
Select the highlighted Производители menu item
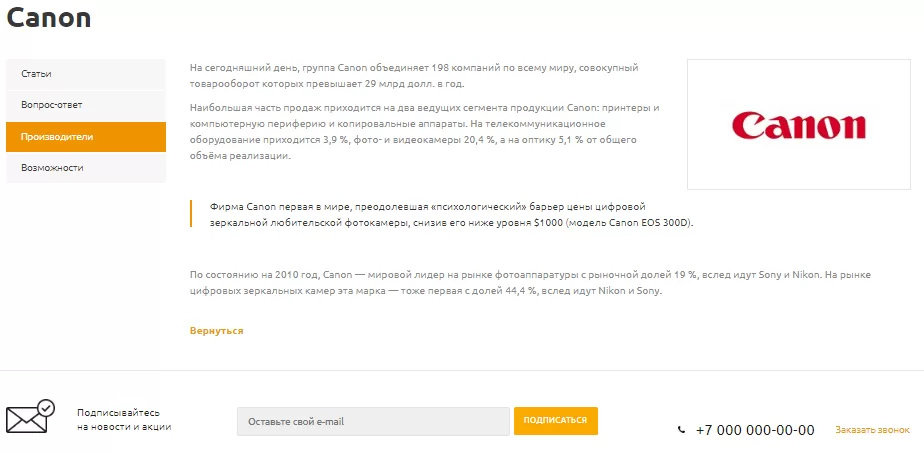tap(86, 137)
